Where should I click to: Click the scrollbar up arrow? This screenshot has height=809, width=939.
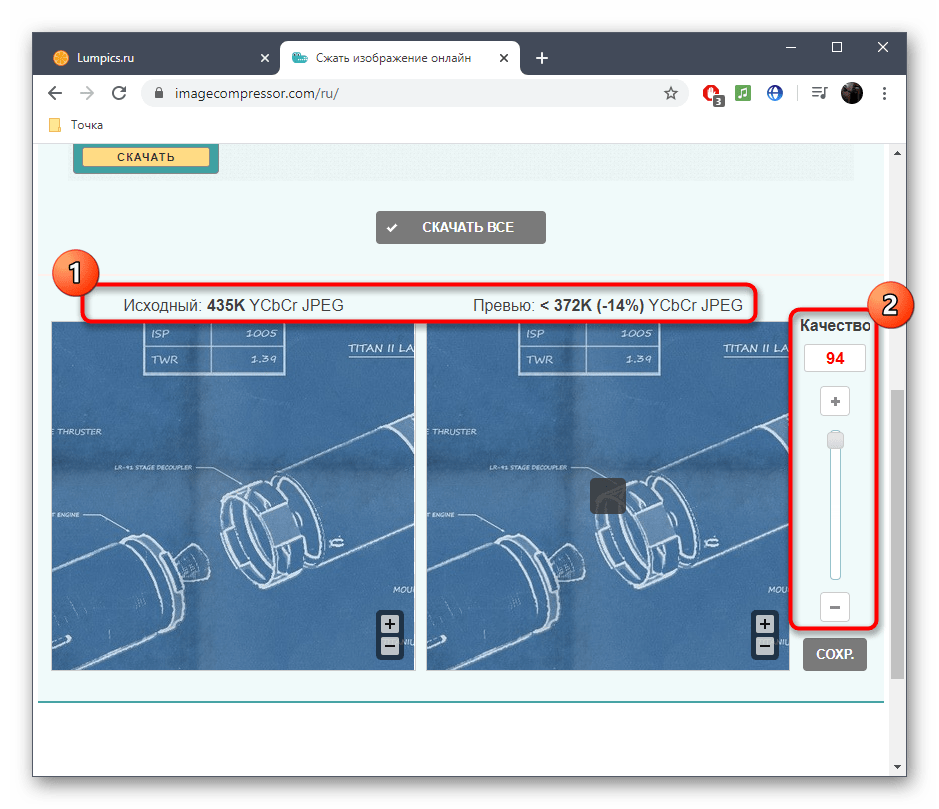(x=897, y=153)
